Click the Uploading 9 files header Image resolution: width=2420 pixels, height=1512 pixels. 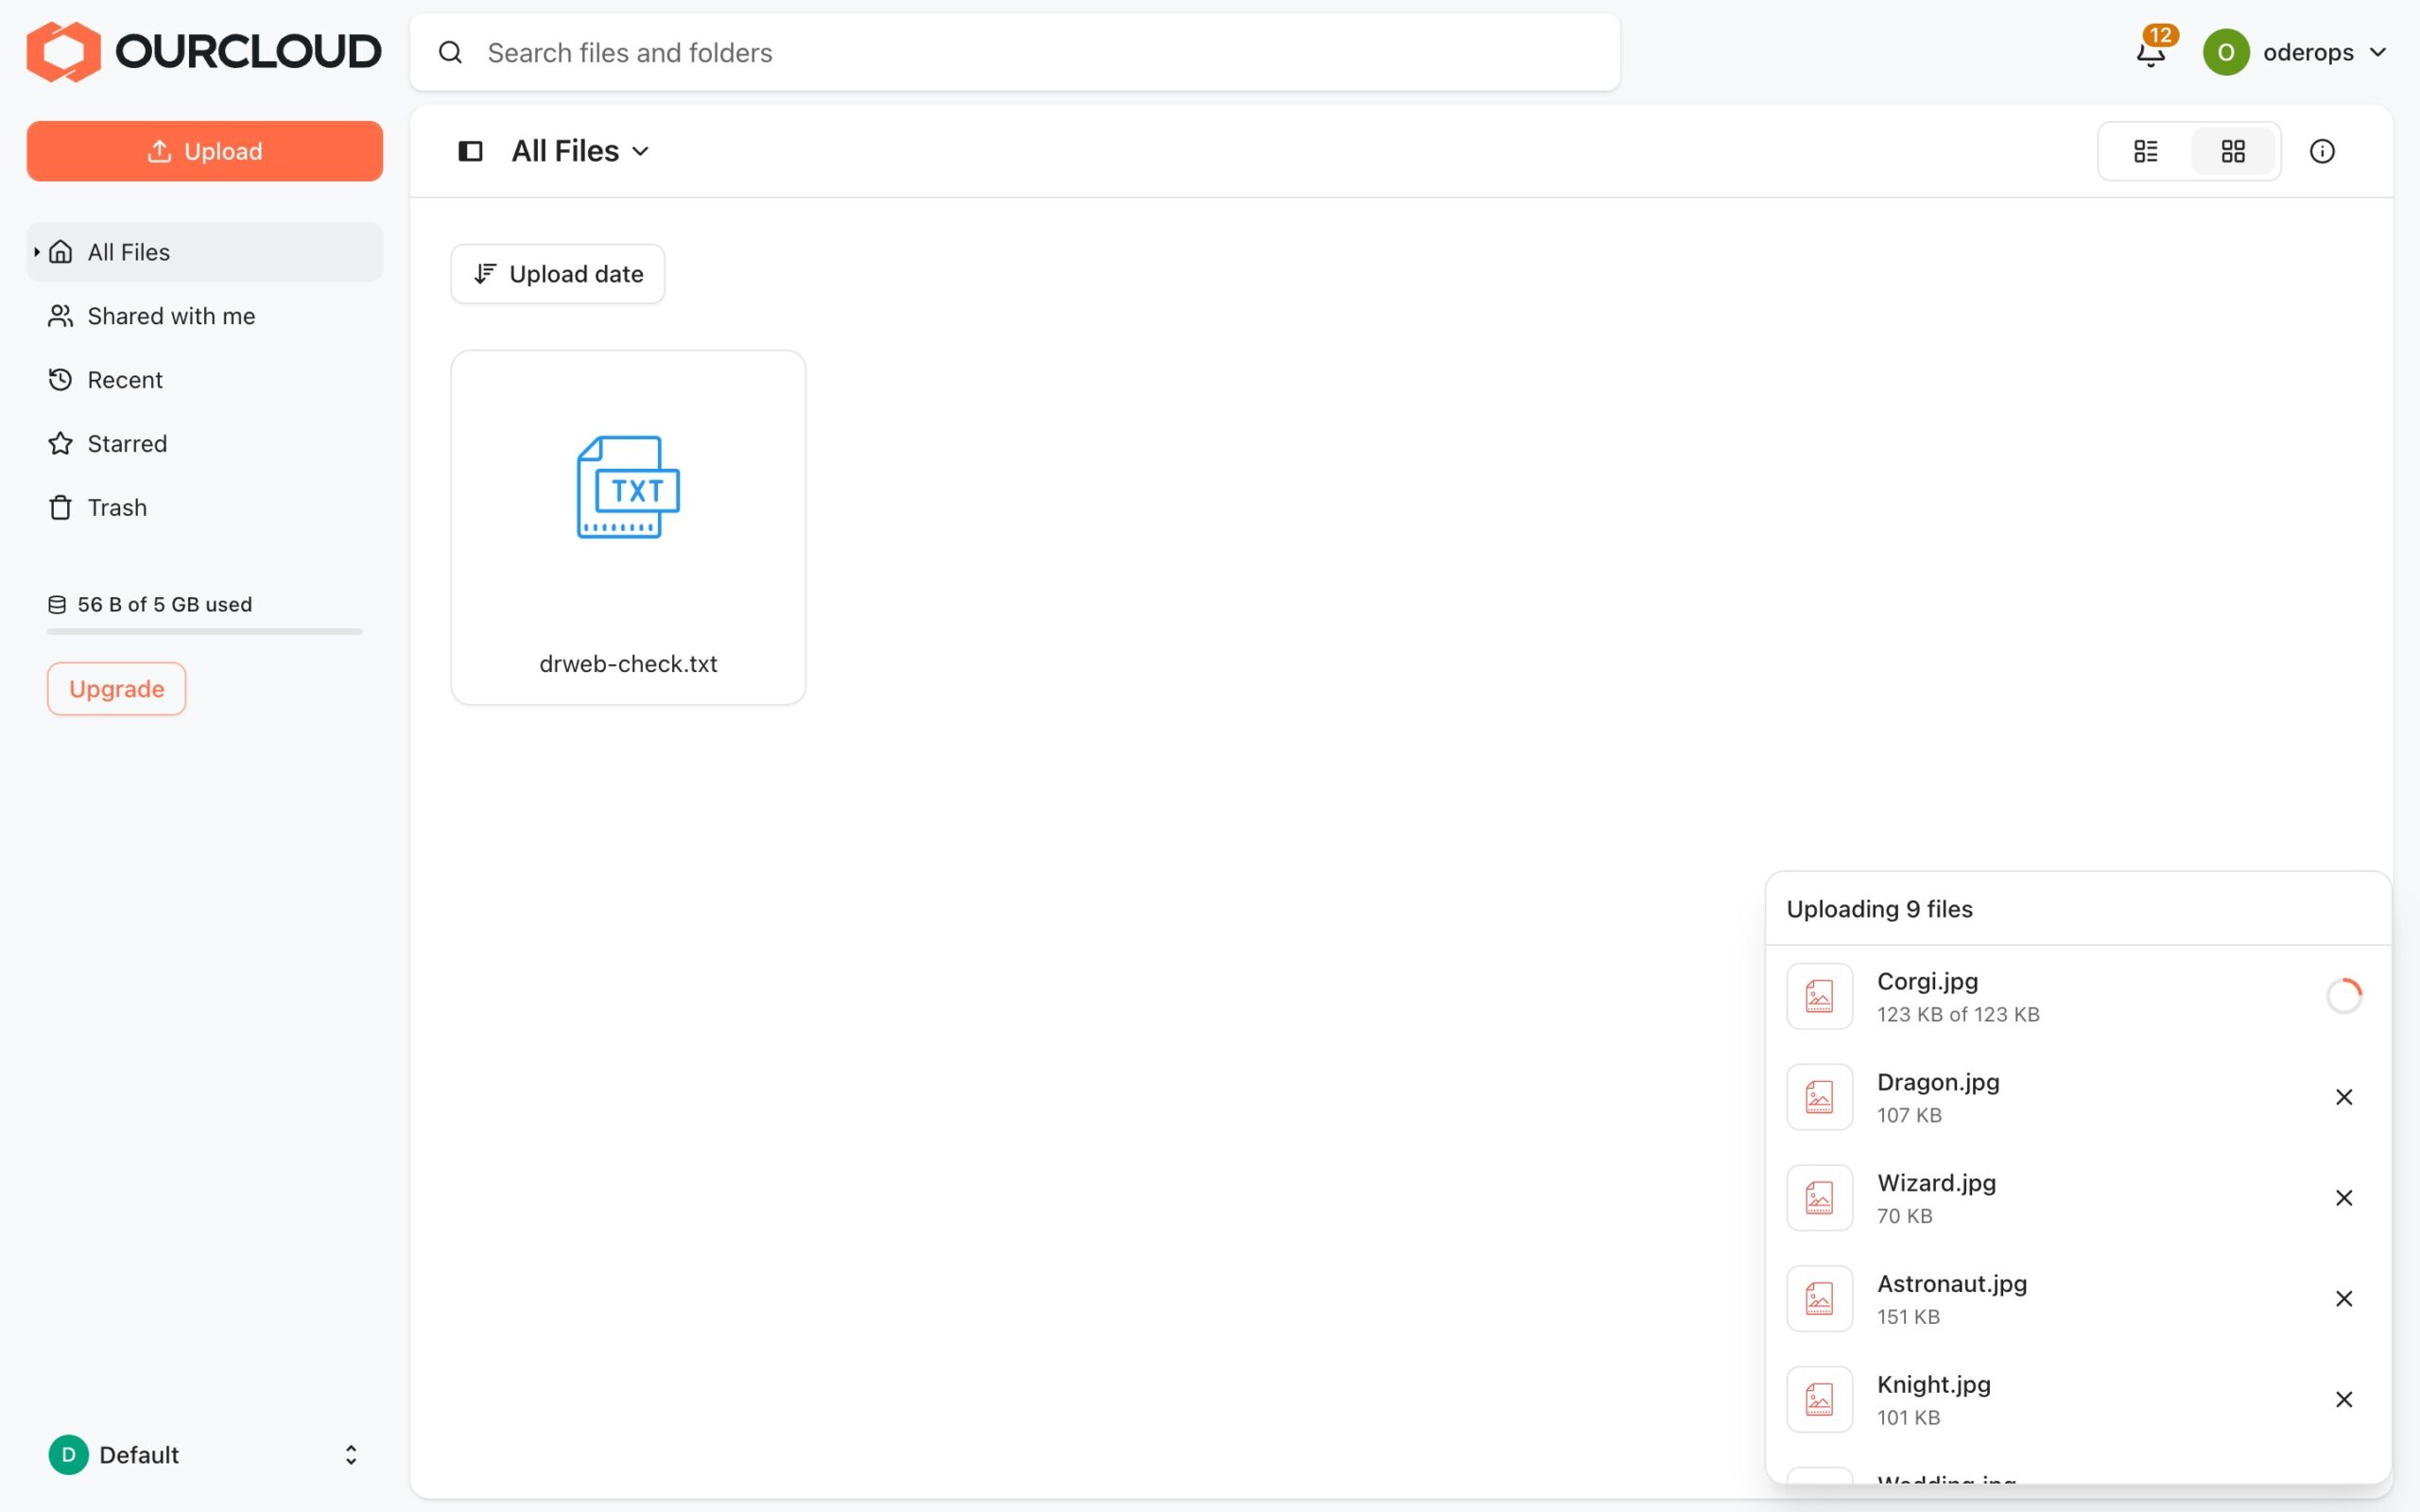point(1879,909)
